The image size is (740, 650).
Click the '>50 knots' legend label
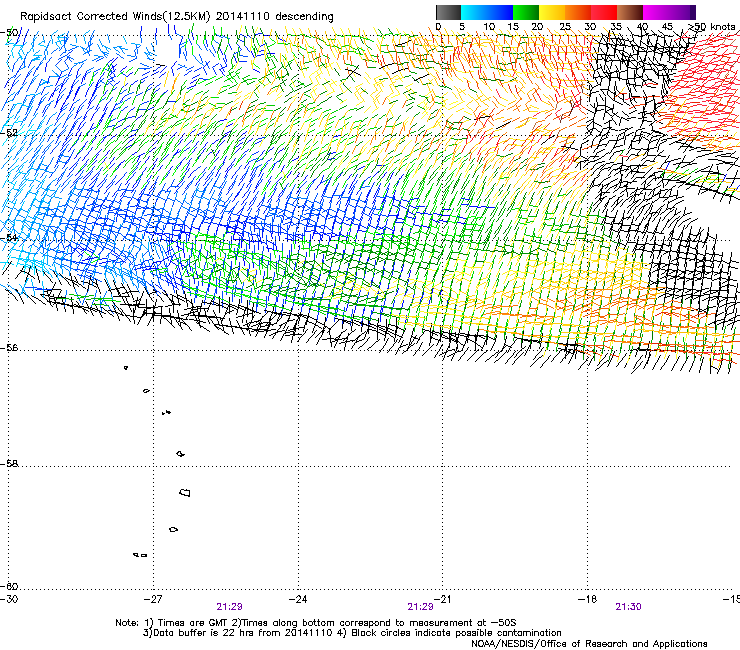(712, 27)
